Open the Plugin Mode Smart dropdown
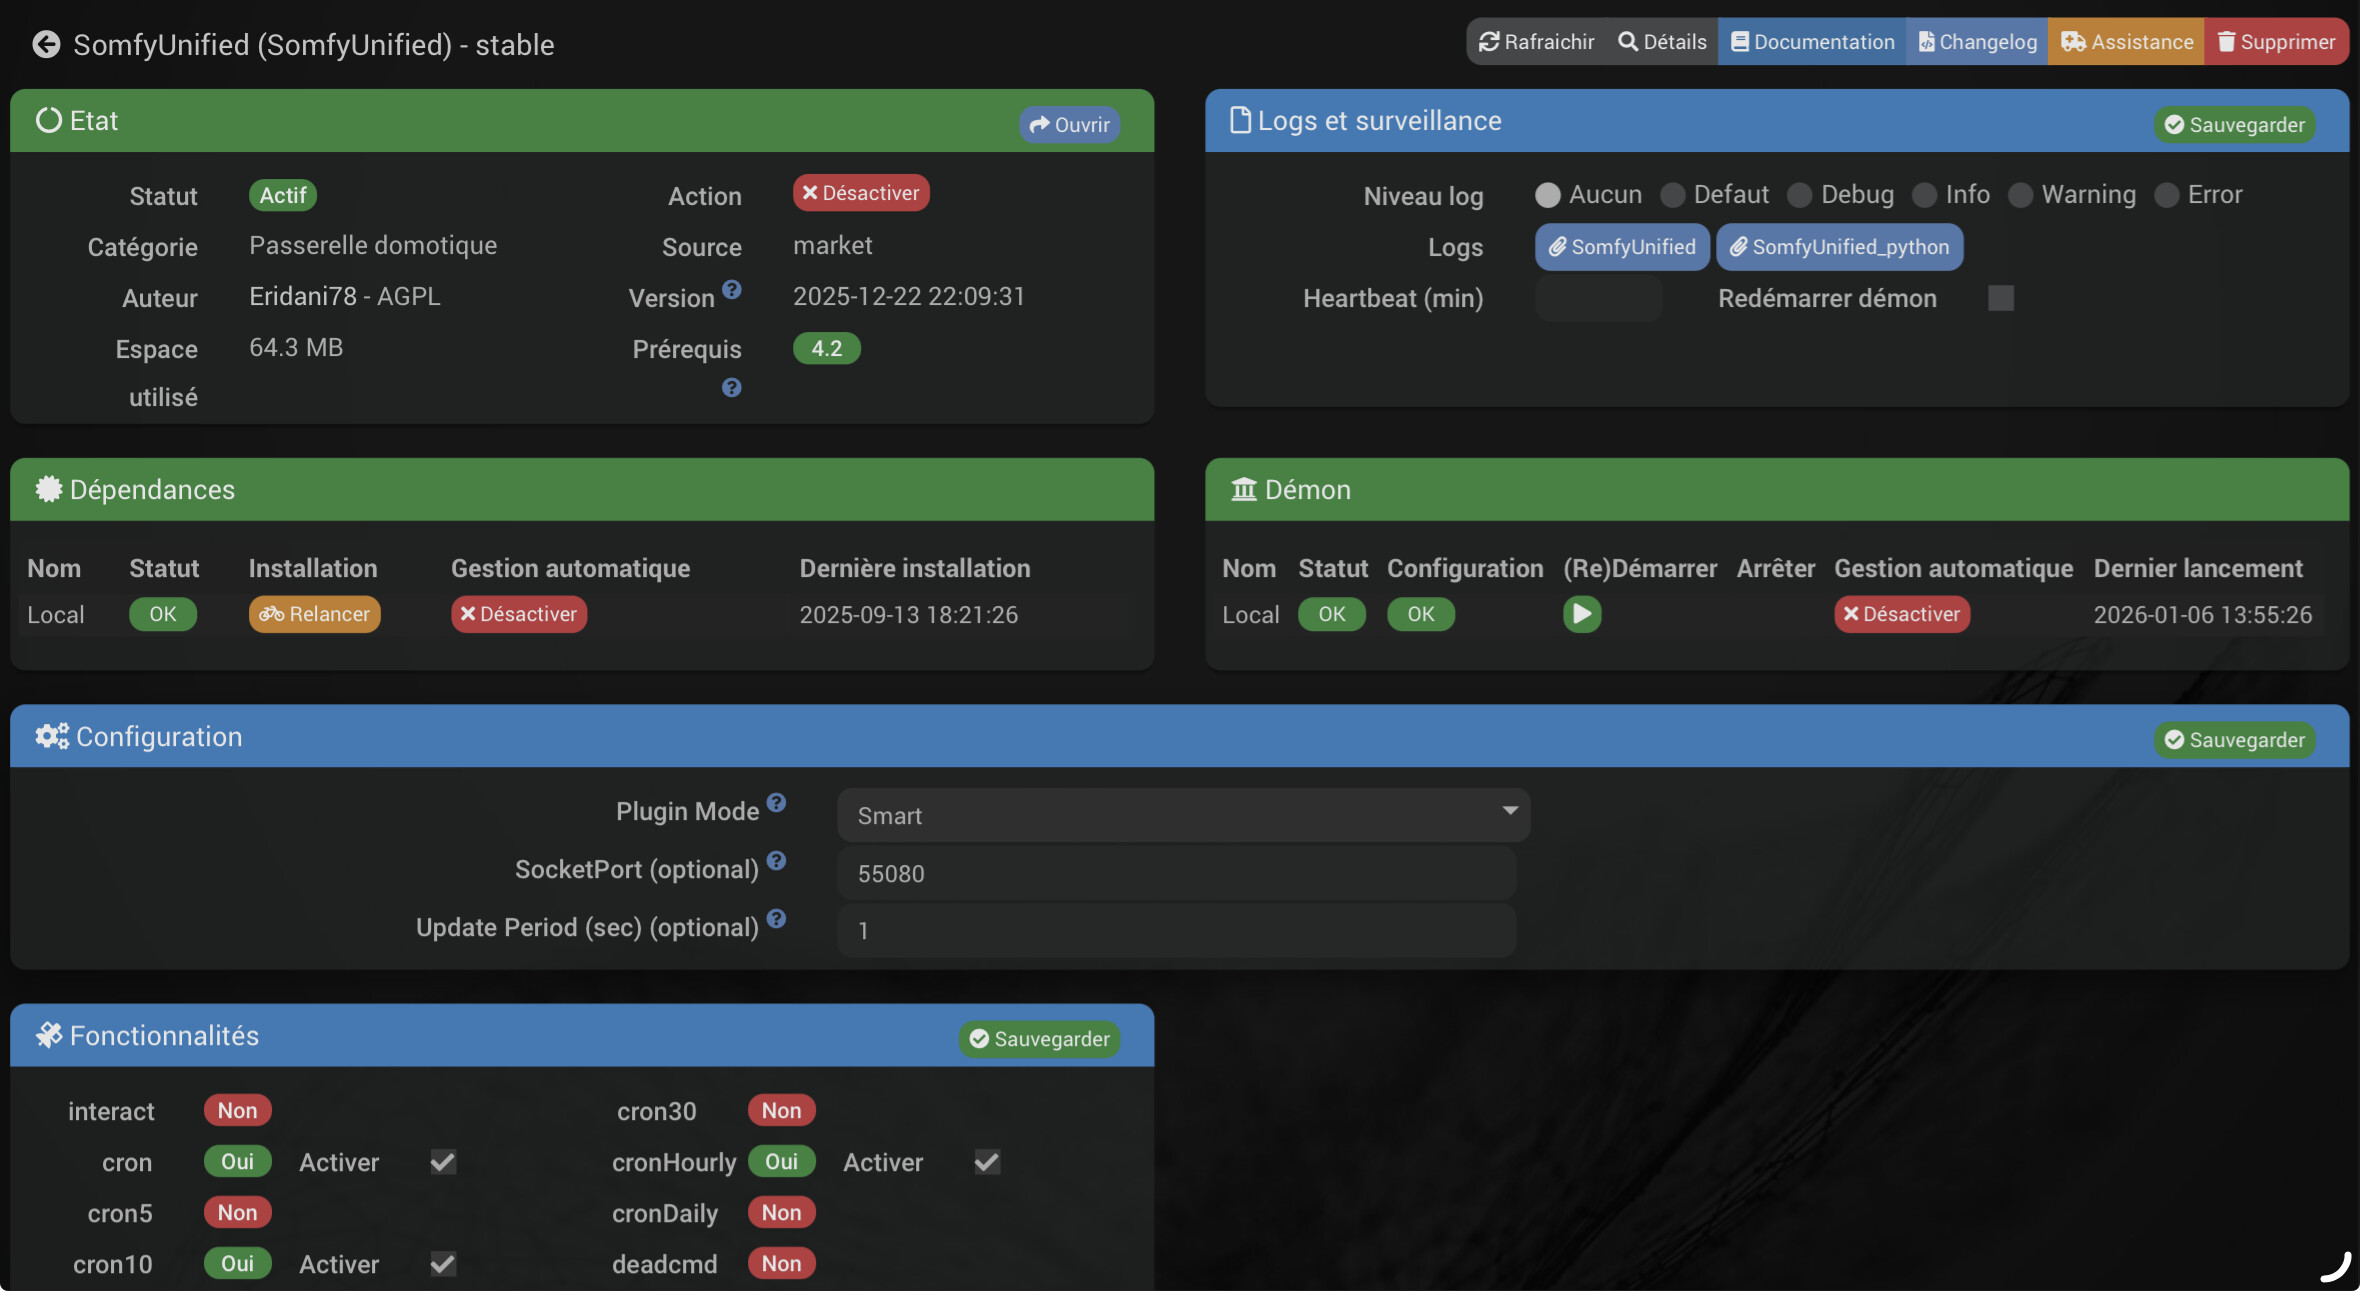 click(x=1183, y=815)
